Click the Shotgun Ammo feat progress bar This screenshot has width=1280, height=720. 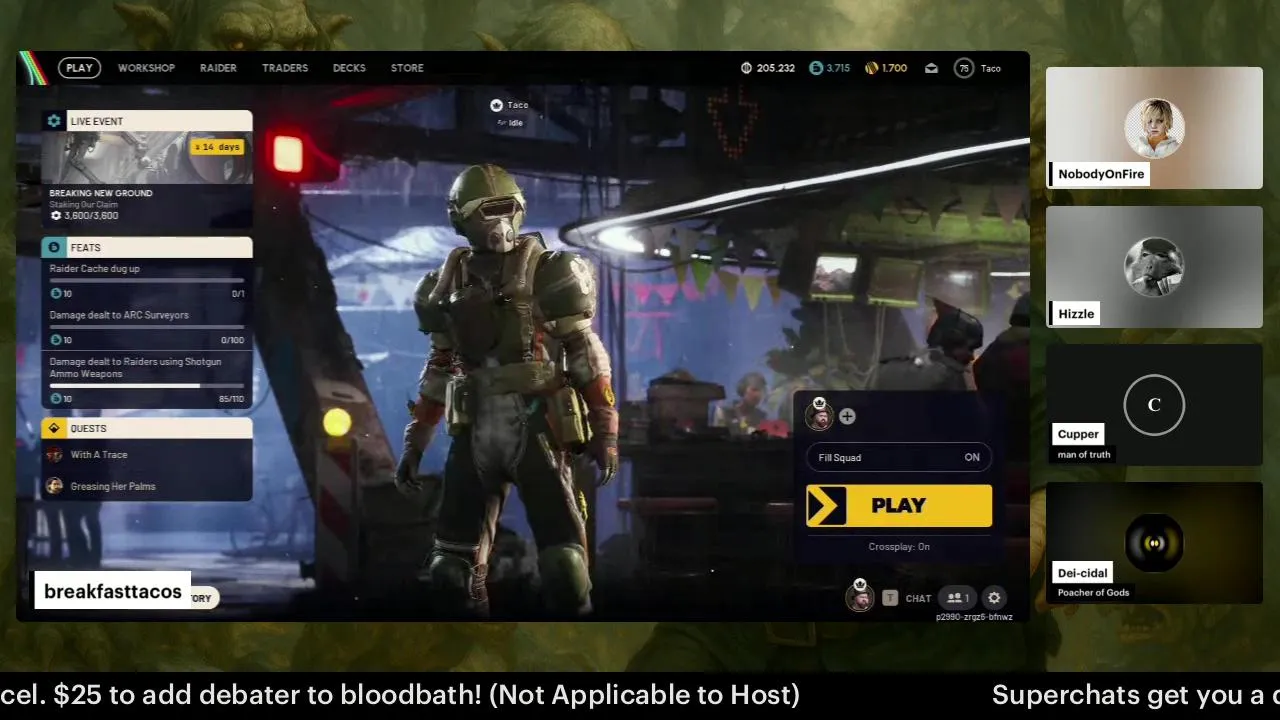click(x=147, y=386)
